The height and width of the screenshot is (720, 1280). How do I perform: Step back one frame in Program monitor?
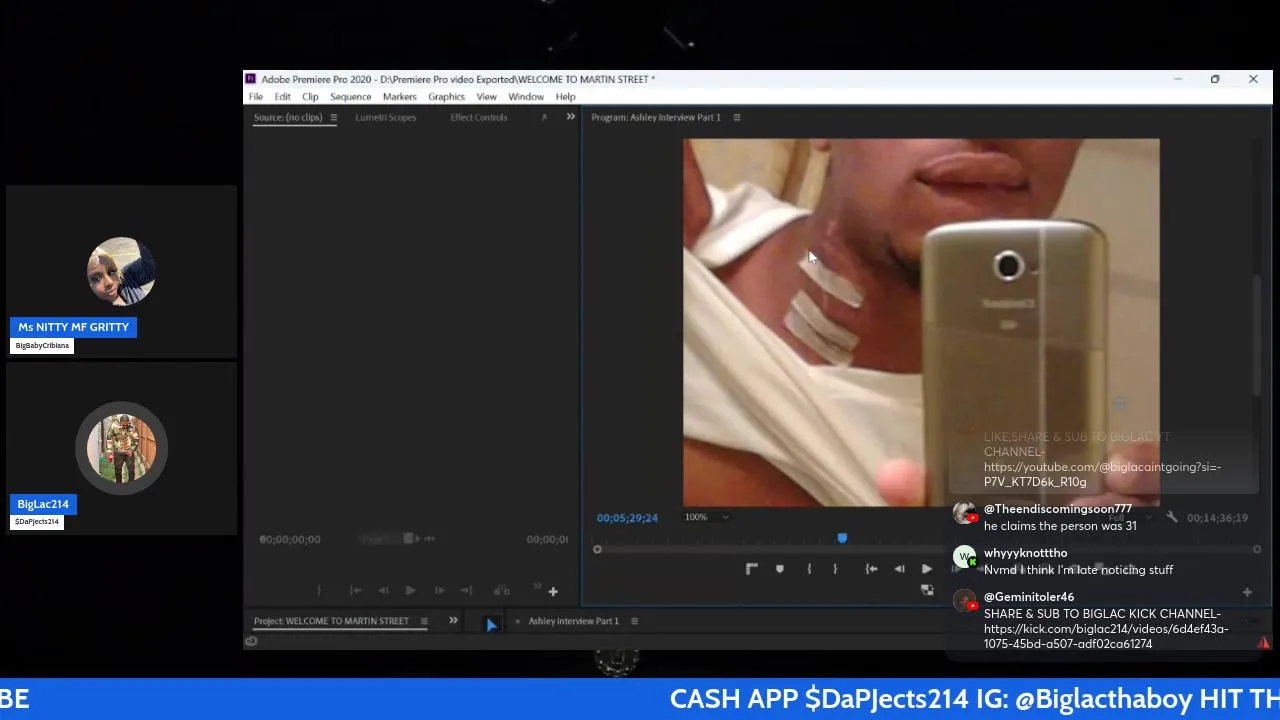(x=899, y=569)
